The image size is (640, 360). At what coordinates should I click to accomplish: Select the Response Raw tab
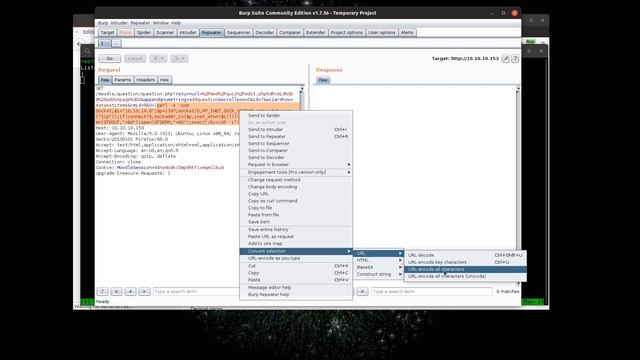pos(323,80)
